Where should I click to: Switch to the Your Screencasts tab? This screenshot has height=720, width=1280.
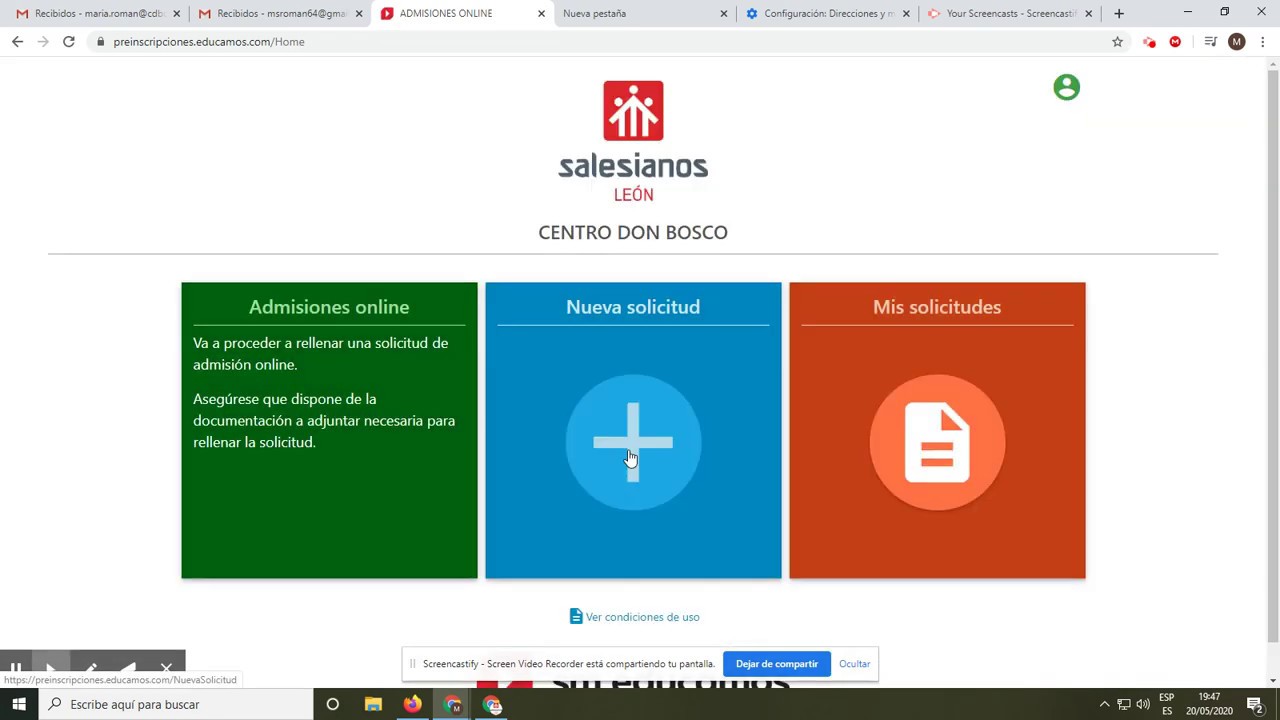pyautogui.click(x=1010, y=14)
